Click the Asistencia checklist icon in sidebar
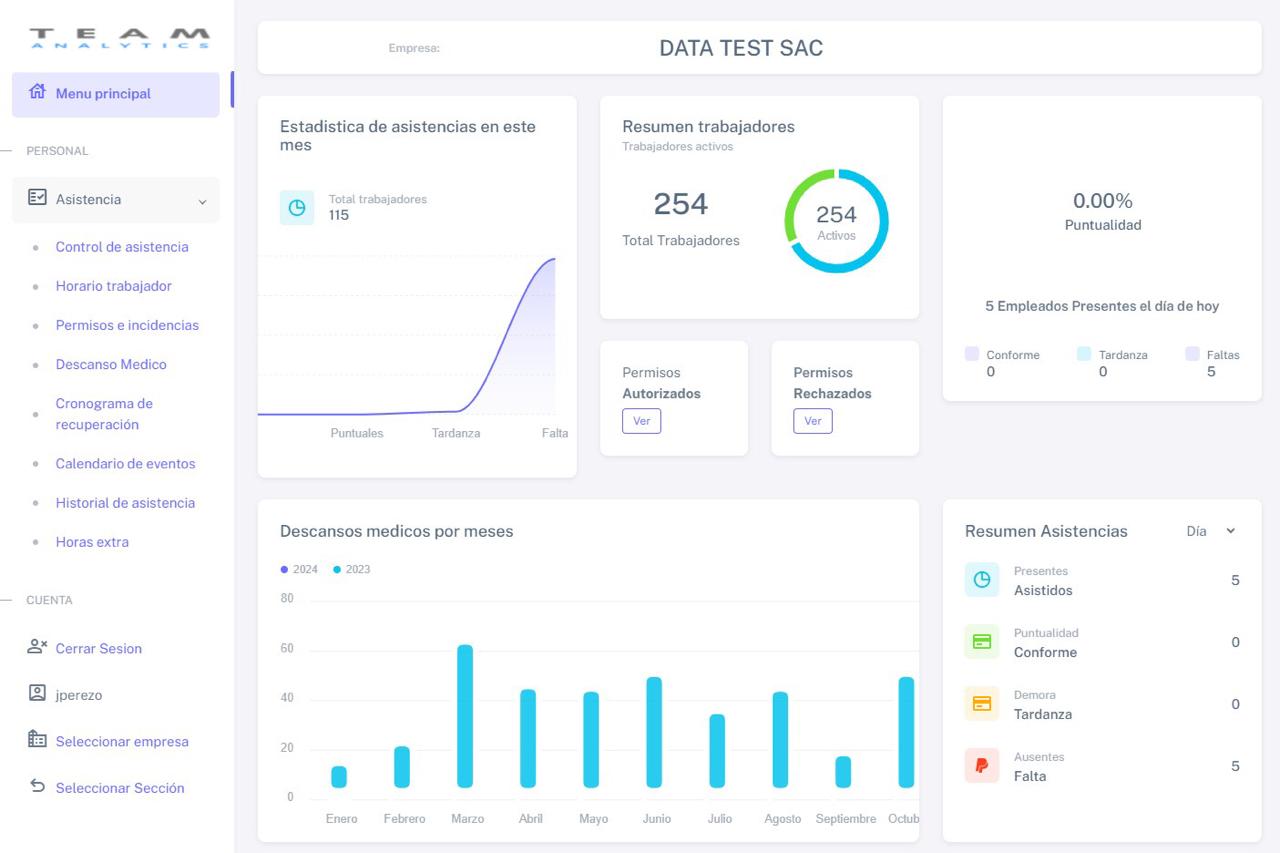 [38, 198]
